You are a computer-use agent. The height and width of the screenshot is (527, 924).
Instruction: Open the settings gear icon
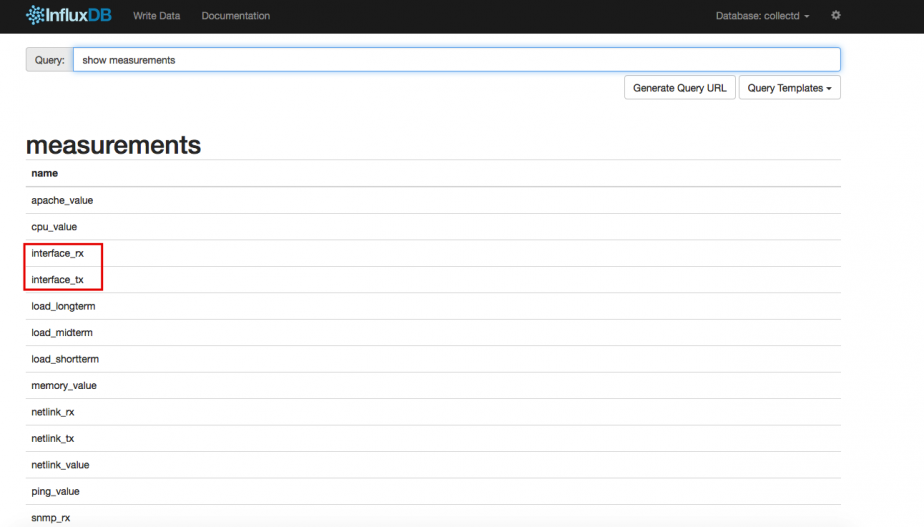coord(836,15)
